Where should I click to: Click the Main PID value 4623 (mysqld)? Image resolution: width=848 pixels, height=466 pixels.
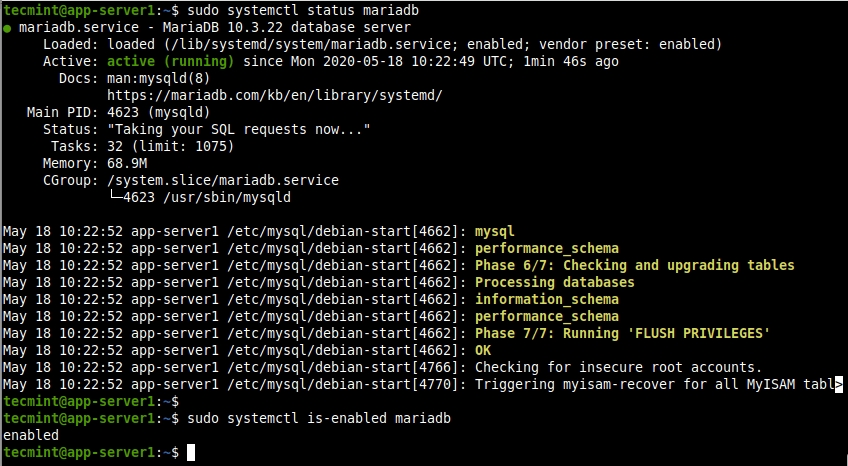pos(148,112)
